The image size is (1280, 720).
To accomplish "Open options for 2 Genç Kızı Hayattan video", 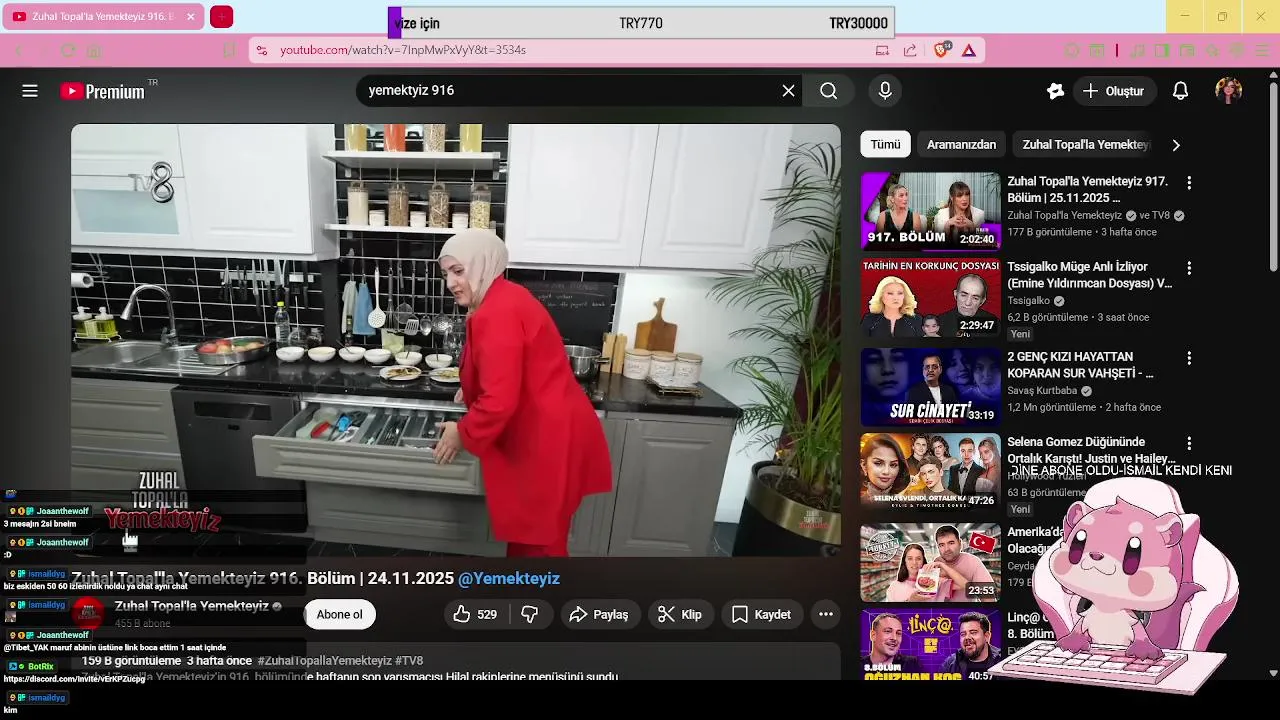I will coord(1189,358).
